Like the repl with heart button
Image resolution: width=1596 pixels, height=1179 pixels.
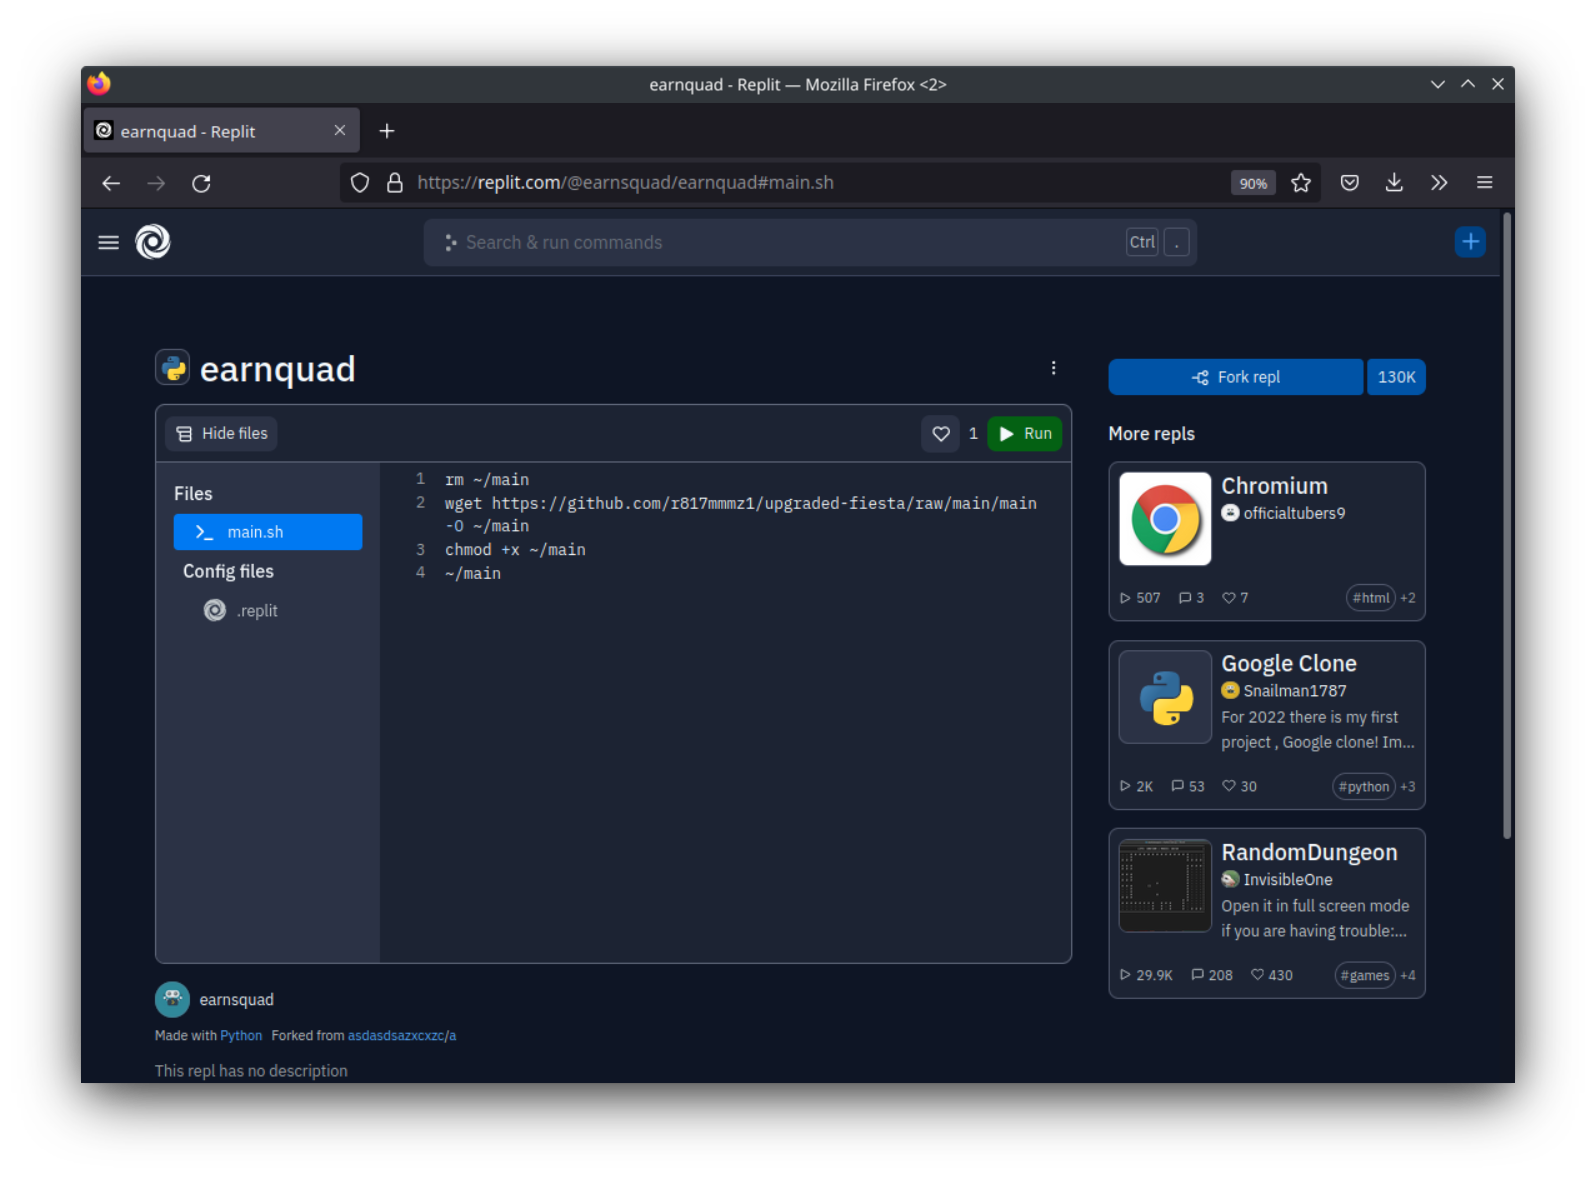pyautogui.click(x=941, y=434)
